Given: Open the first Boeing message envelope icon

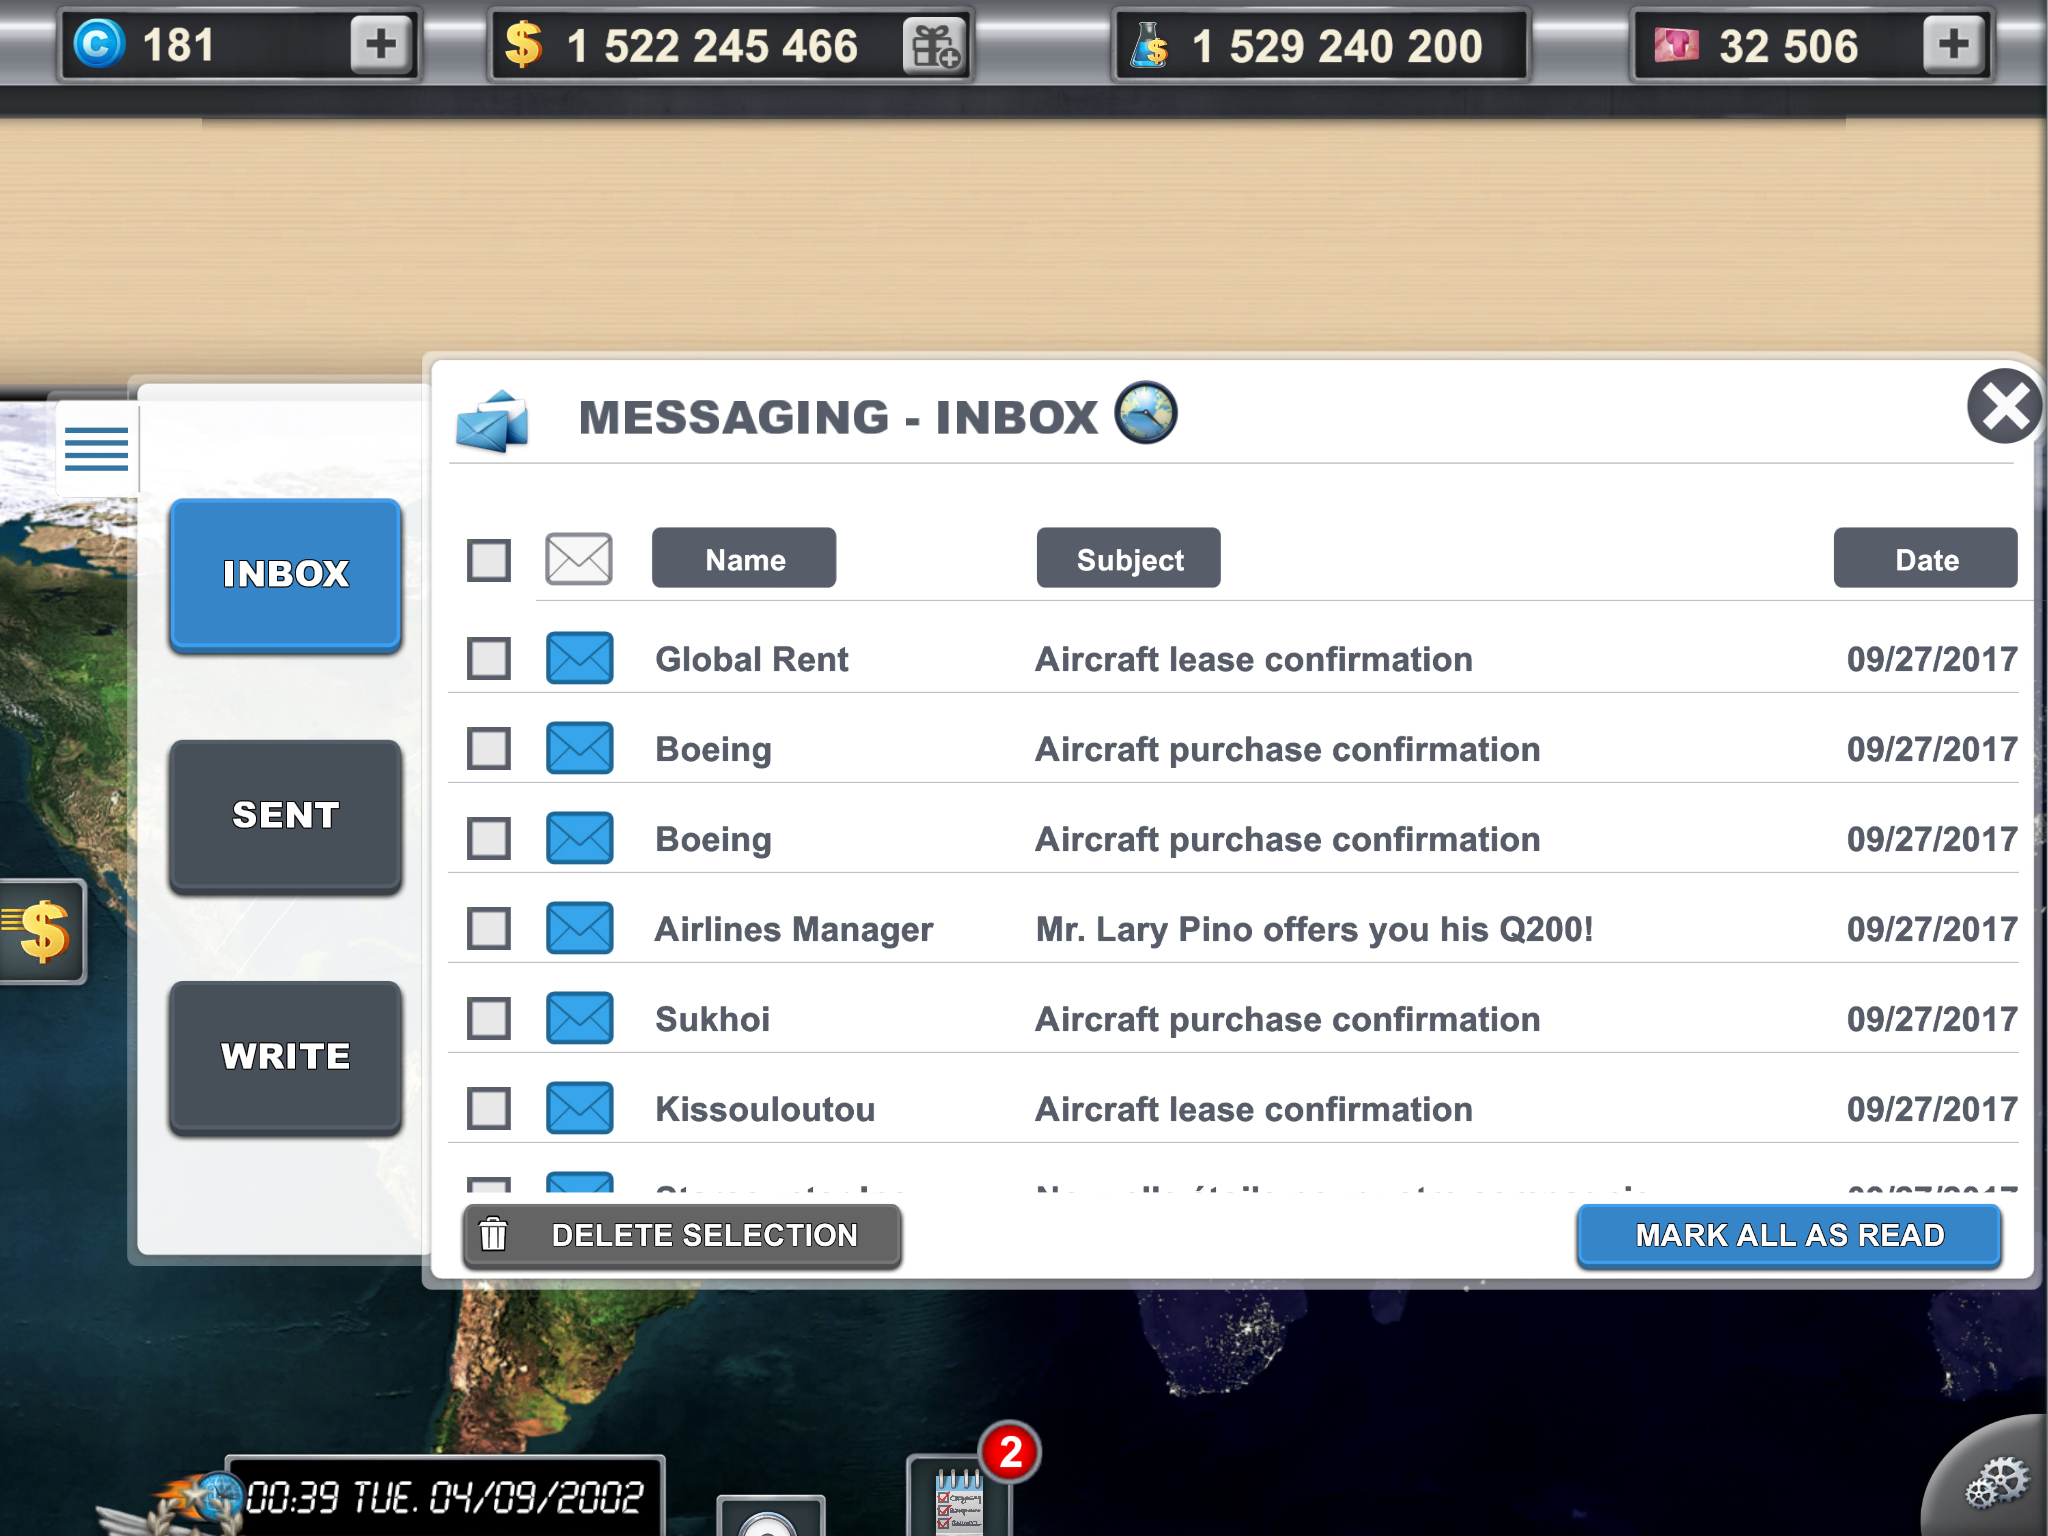Looking at the screenshot, I should pos(579,748).
